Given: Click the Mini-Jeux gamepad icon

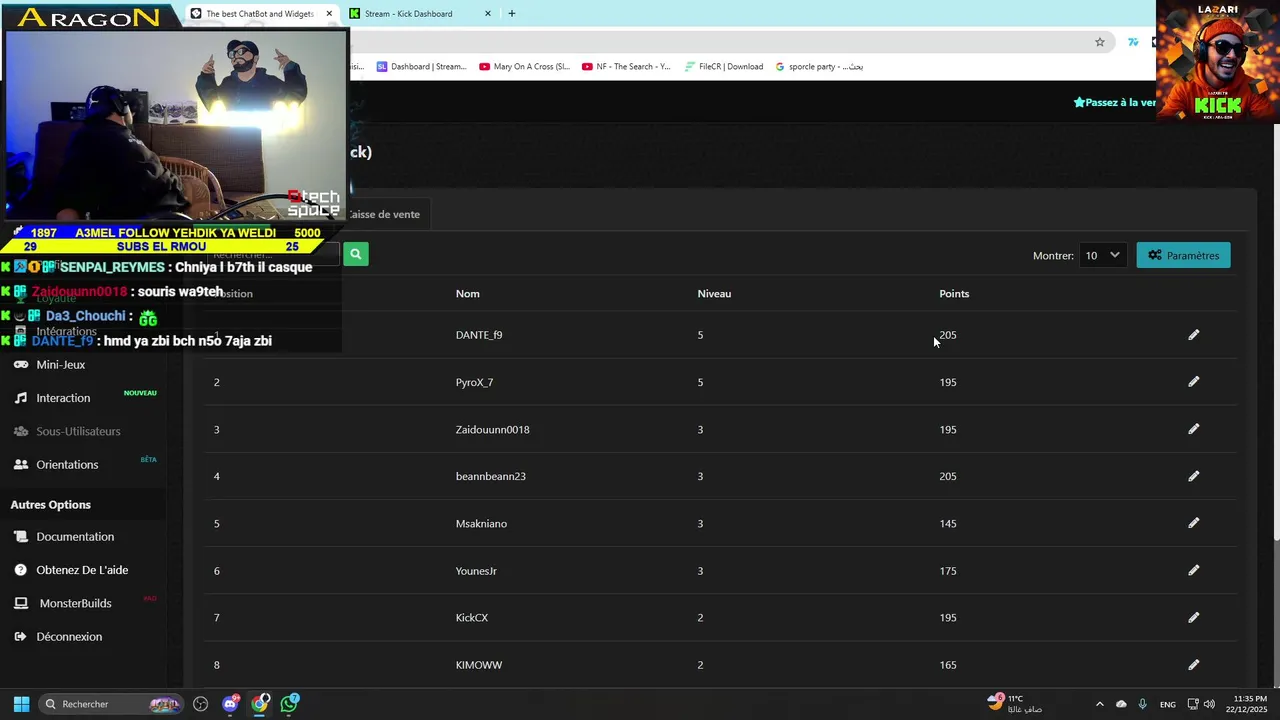Looking at the screenshot, I should (20, 365).
